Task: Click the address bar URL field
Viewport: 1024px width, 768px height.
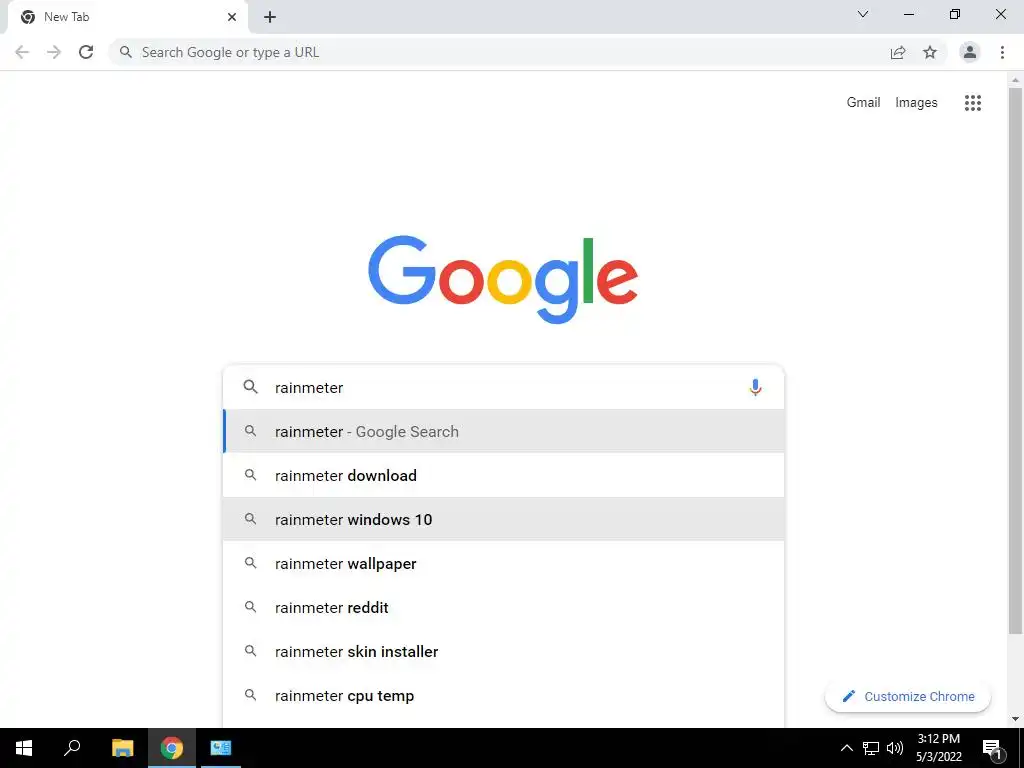Action: 496,52
